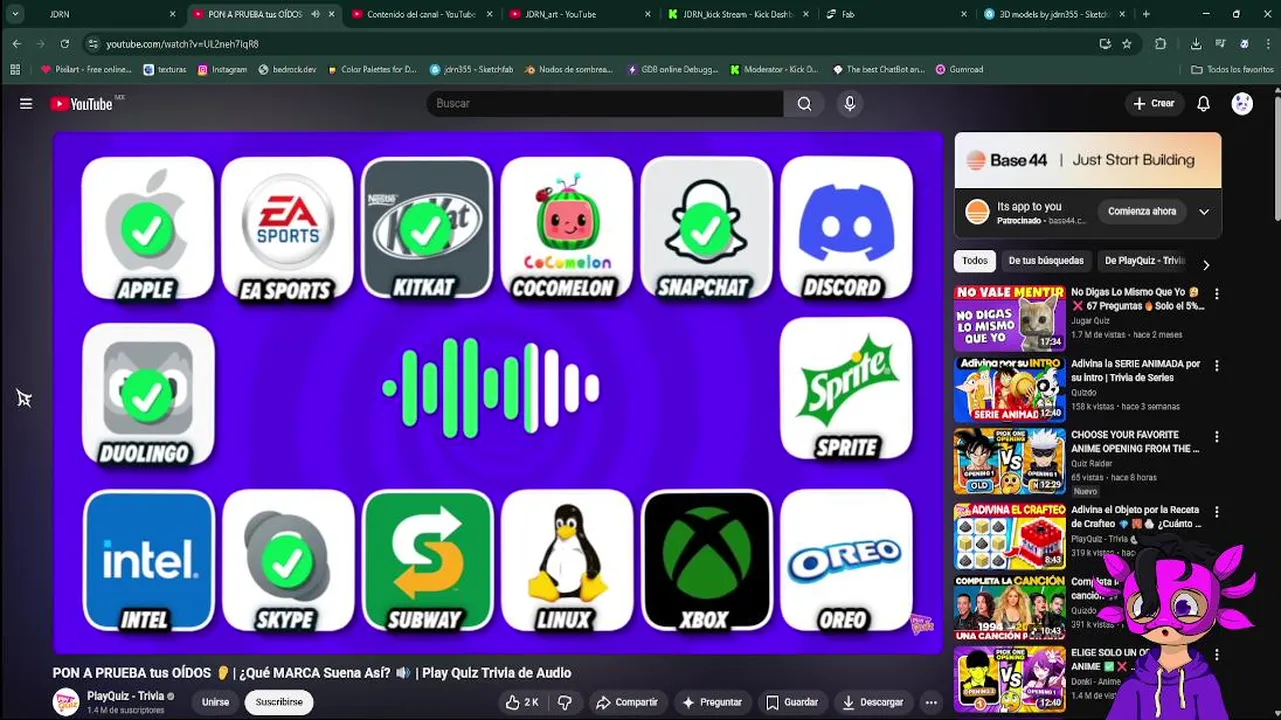
Task: Click Comienza ahora ad button
Action: pyautogui.click(x=1141, y=212)
